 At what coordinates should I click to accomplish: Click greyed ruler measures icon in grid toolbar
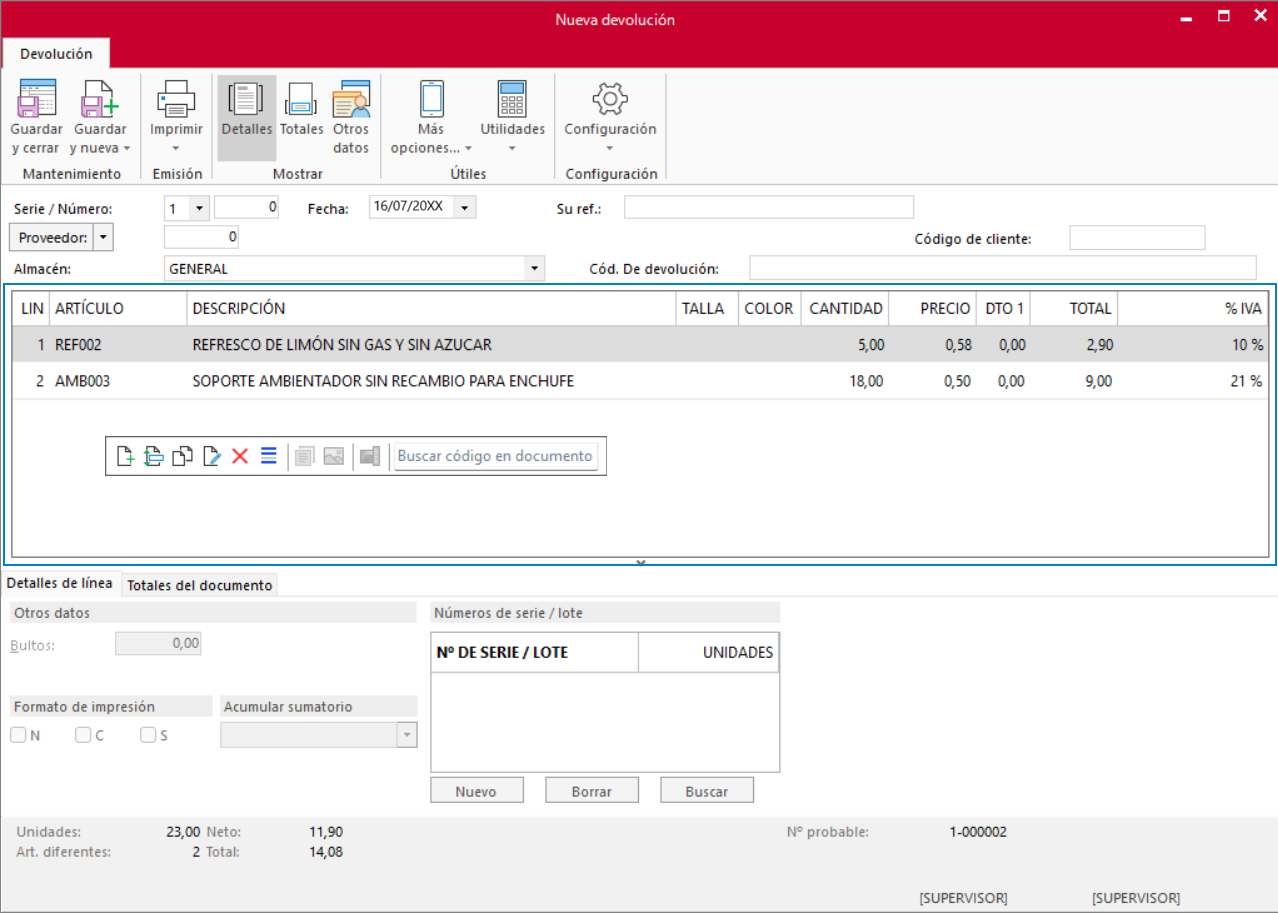(370, 456)
